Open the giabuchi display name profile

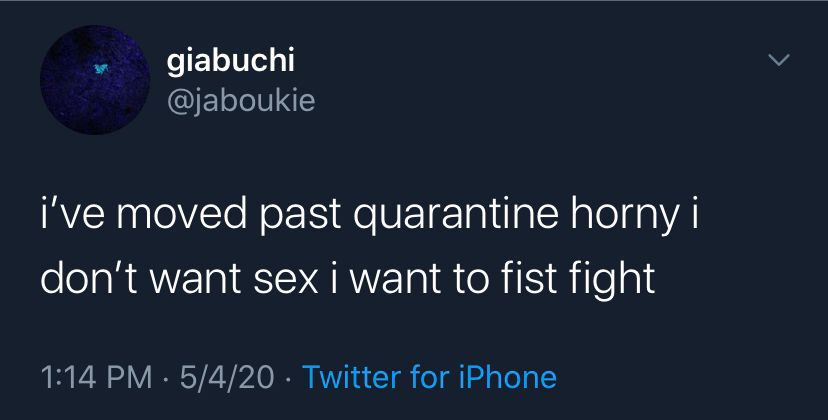pyautogui.click(x=229, y=61)
